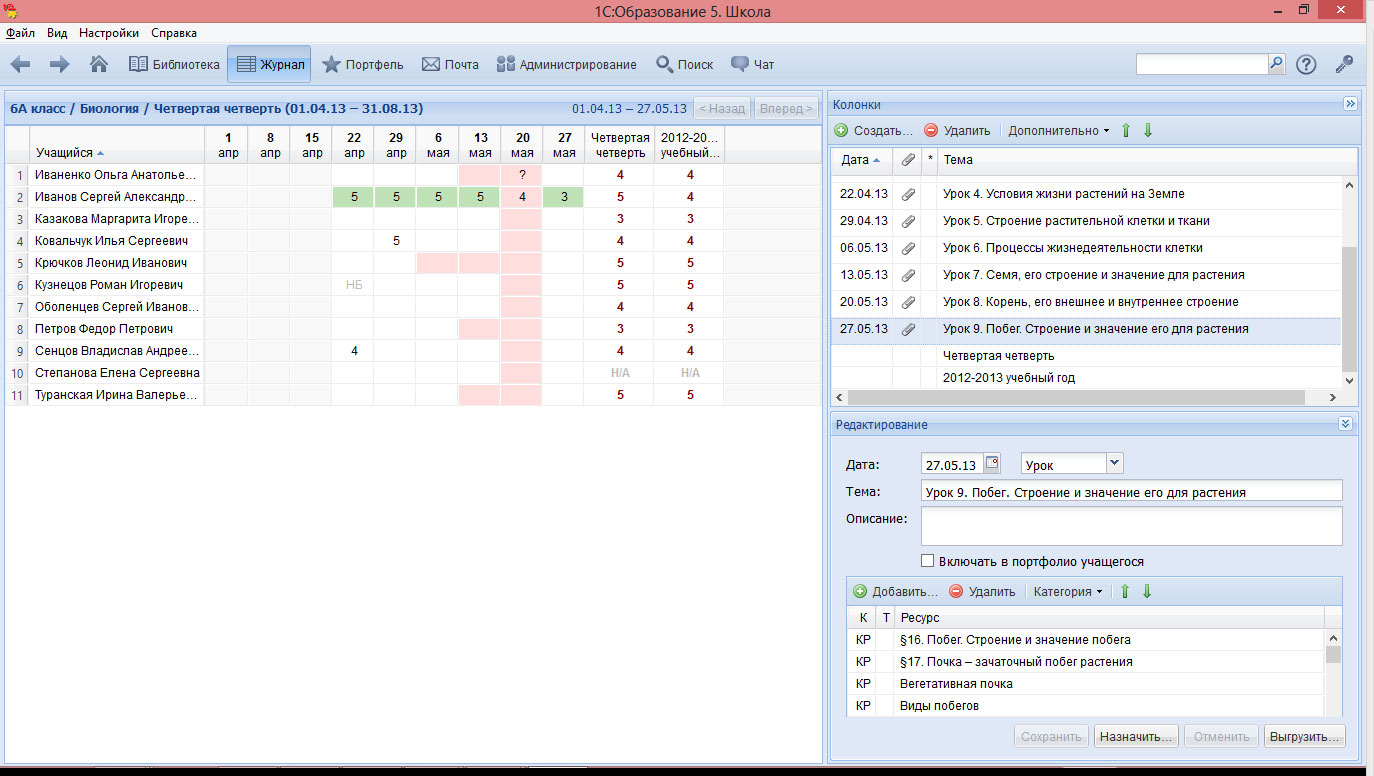Select resource Вегетативная почка
The width and height of the screenshot is (1374, 776).
1086,684
